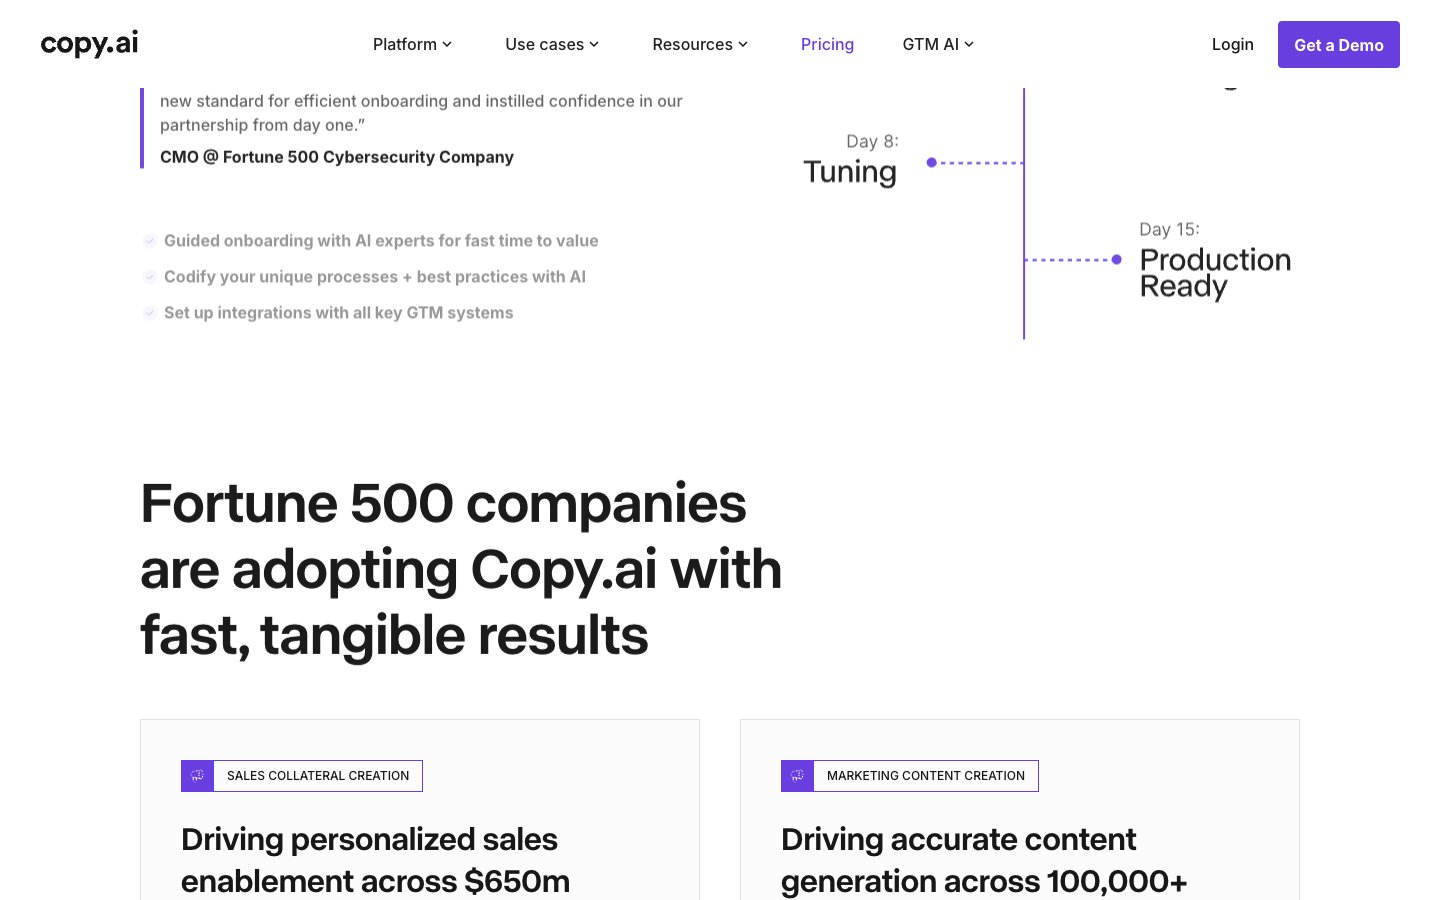Click the Marketing Content Creation tag icon

(x=798, y=776)
